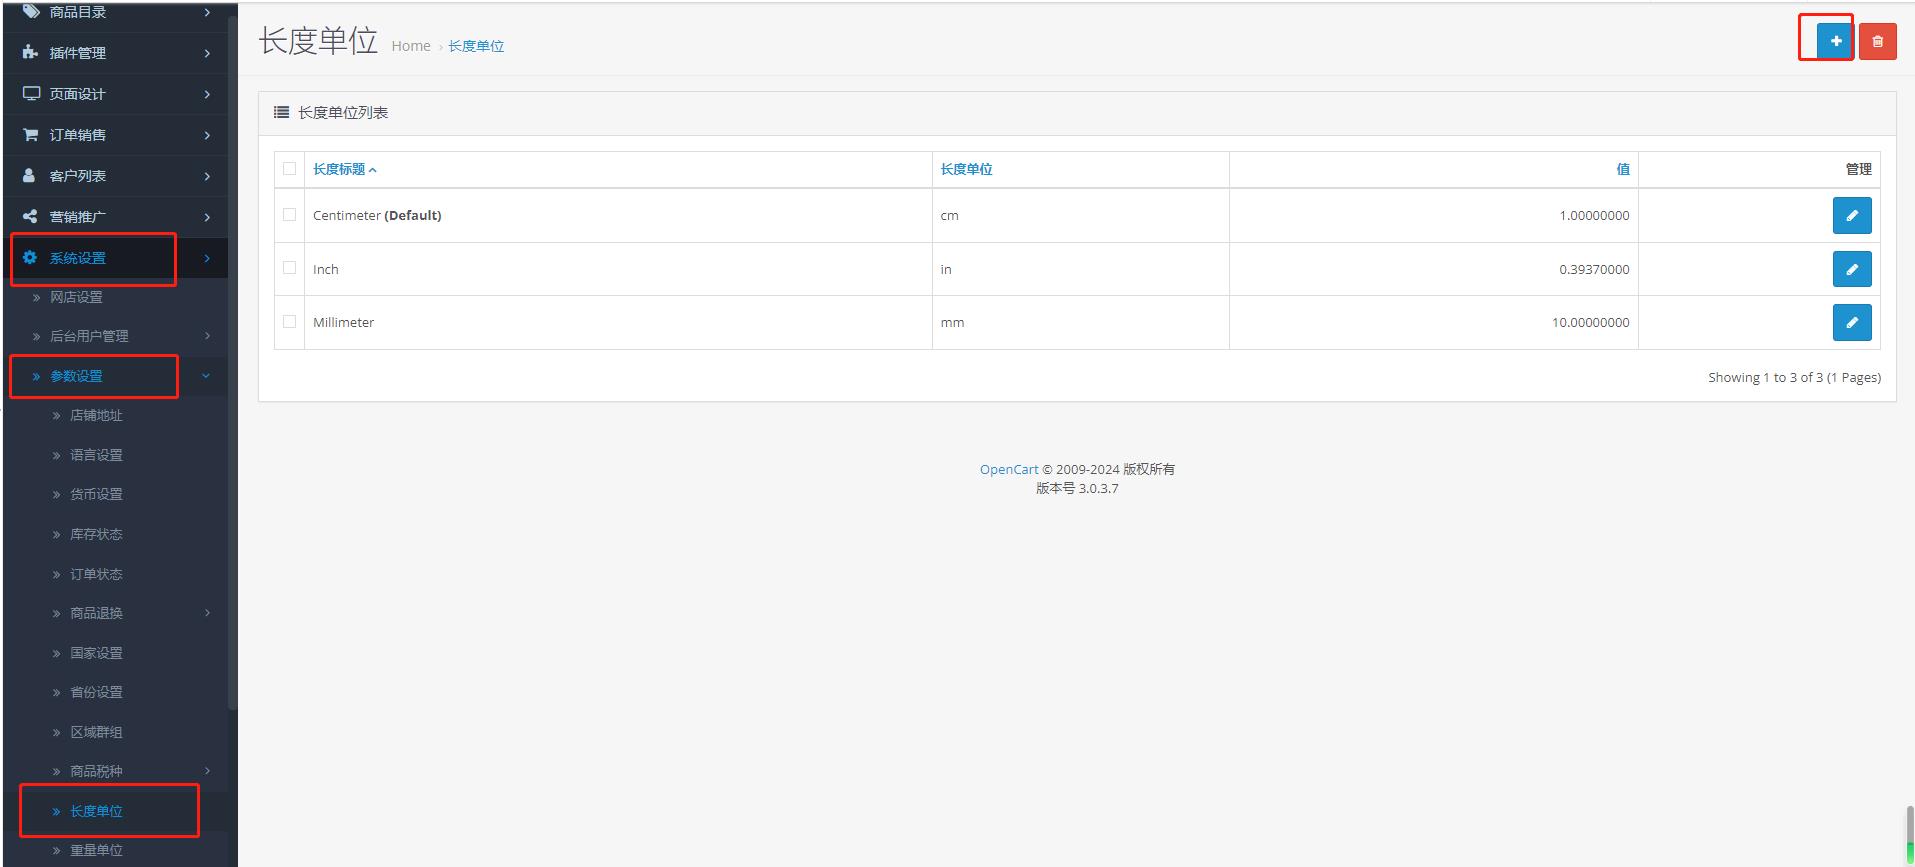Check the Centimeter row checkbox
The width and height of the screenshot is (1915, 867).
pos(289,215)
